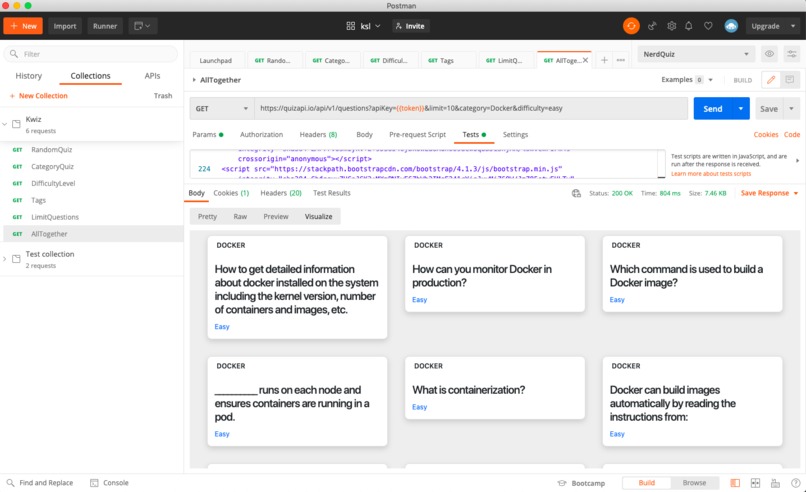
Task: Click the request URL input field
Action: pyautogui.click(x=471, y=108)
